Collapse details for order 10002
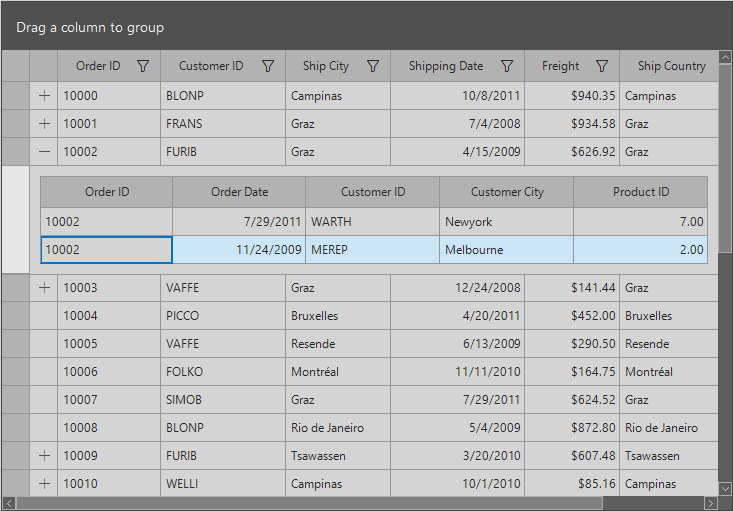This screenshot has height=511, width=733. tap(44, 152)
